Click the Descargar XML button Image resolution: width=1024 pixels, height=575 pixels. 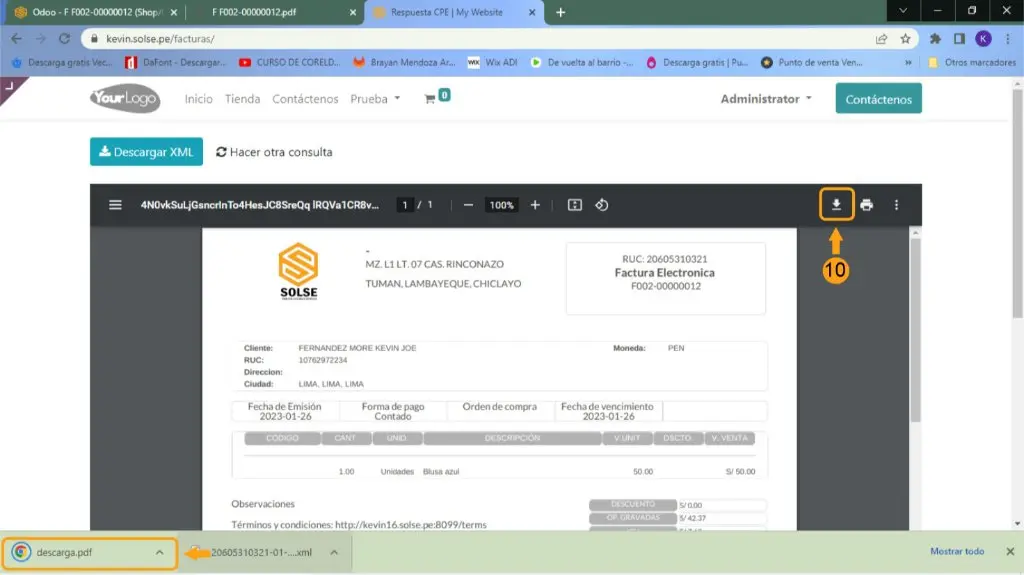pyautogui.click(x=146, y=152)
